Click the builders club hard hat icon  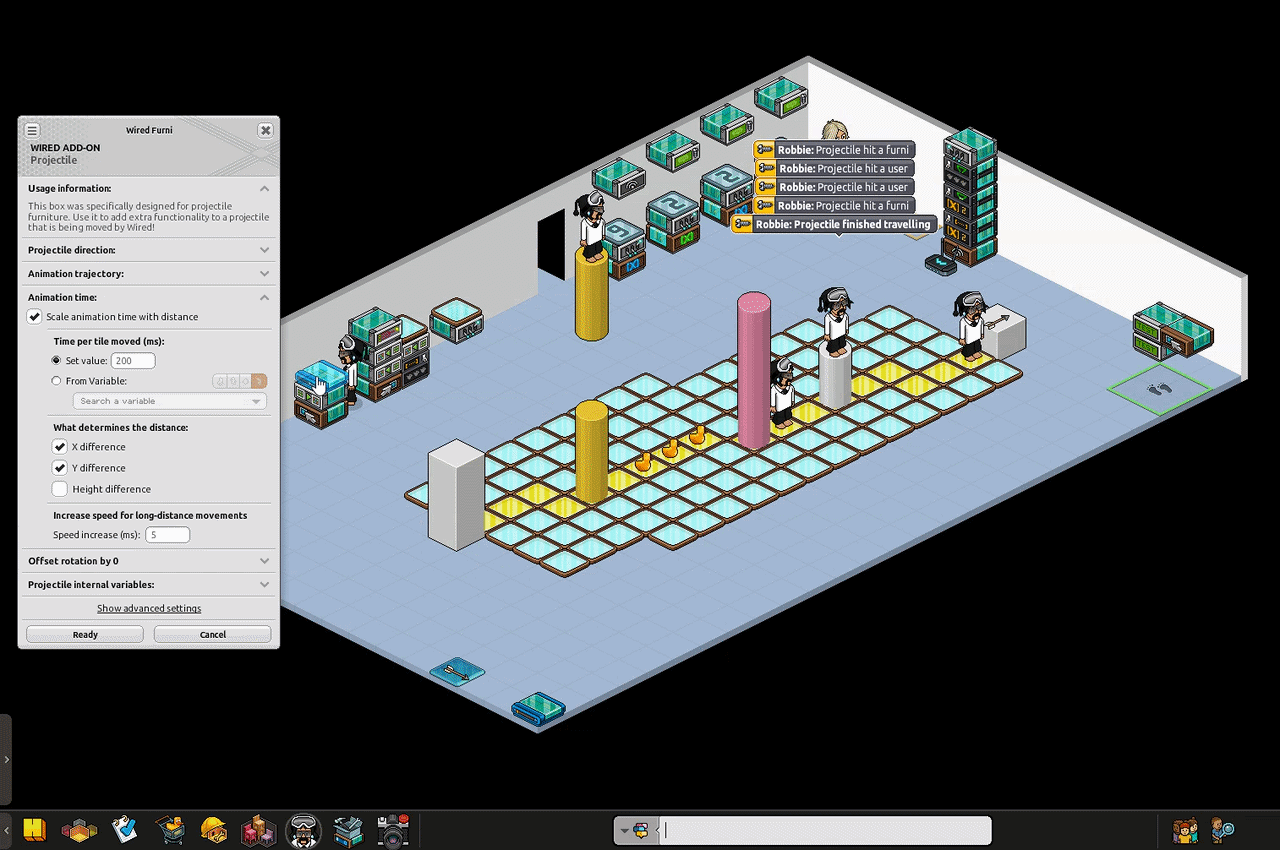[x=214, y=830]
